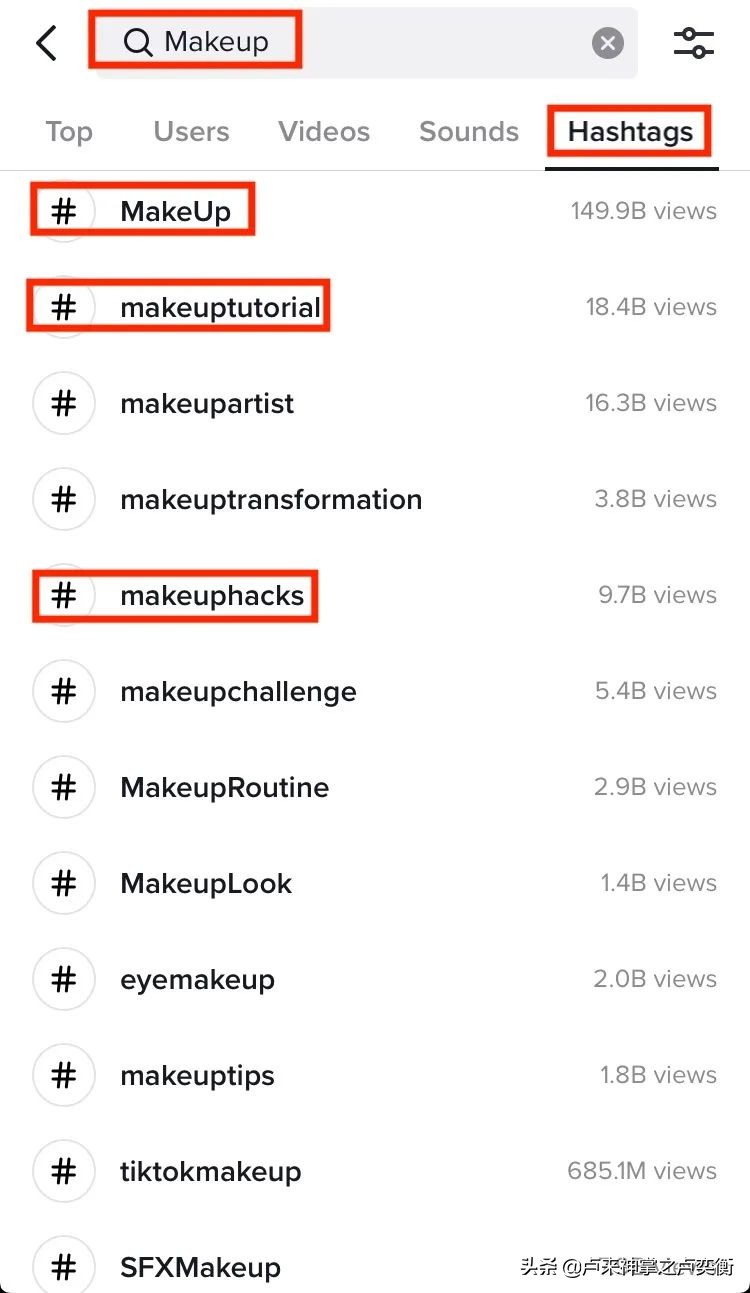This screenshot has height=1293, width=750.
Task: Select the makeuptransformation hashtag
Action: (271, 500)
